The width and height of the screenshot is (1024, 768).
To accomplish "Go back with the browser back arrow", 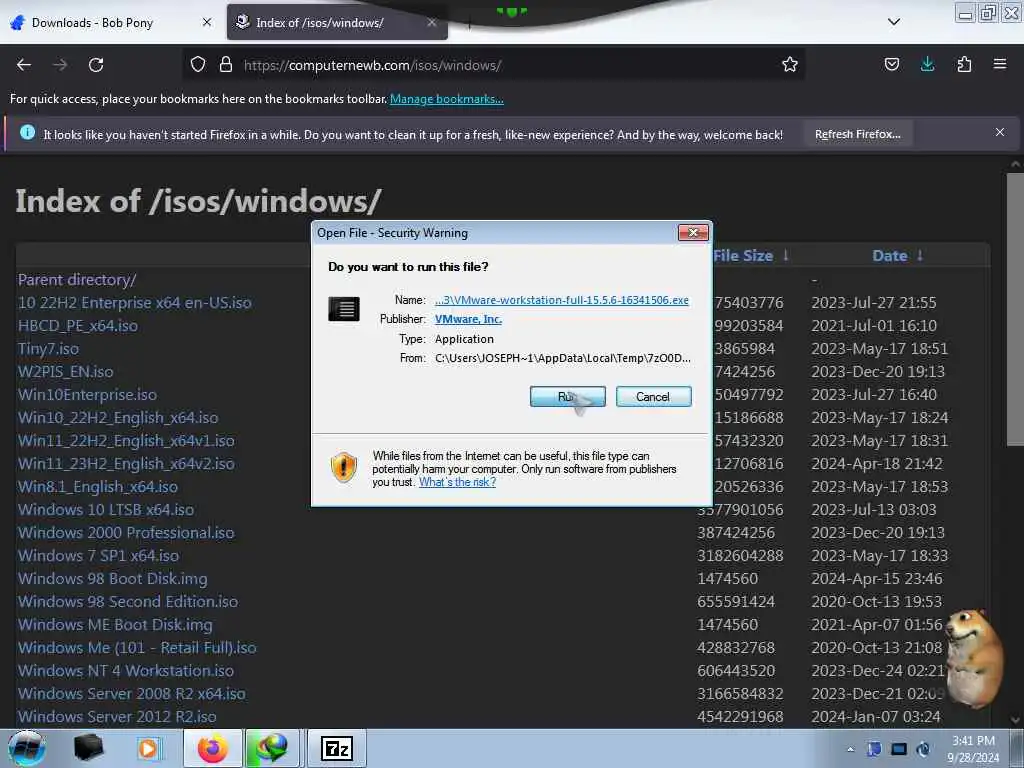I will point(24,65).
